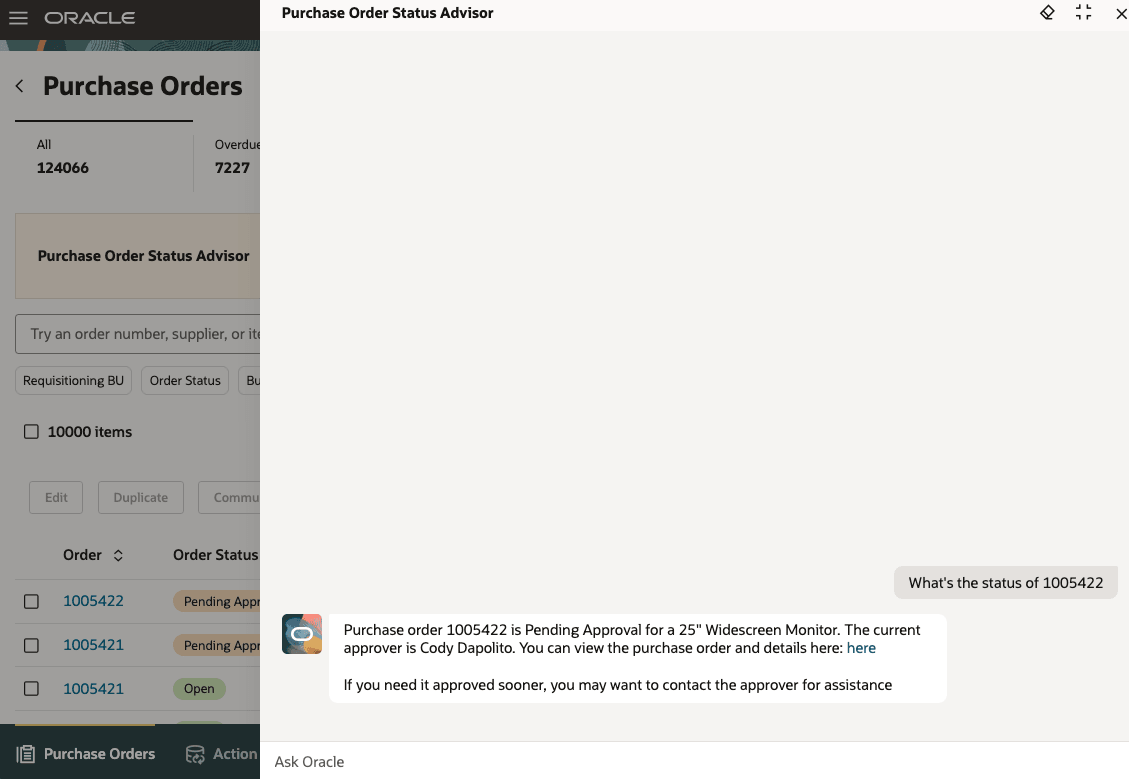Collapse the Purchase Order Status Advisor panel
Screen dimensions: 1129x779
(1083, 13)
